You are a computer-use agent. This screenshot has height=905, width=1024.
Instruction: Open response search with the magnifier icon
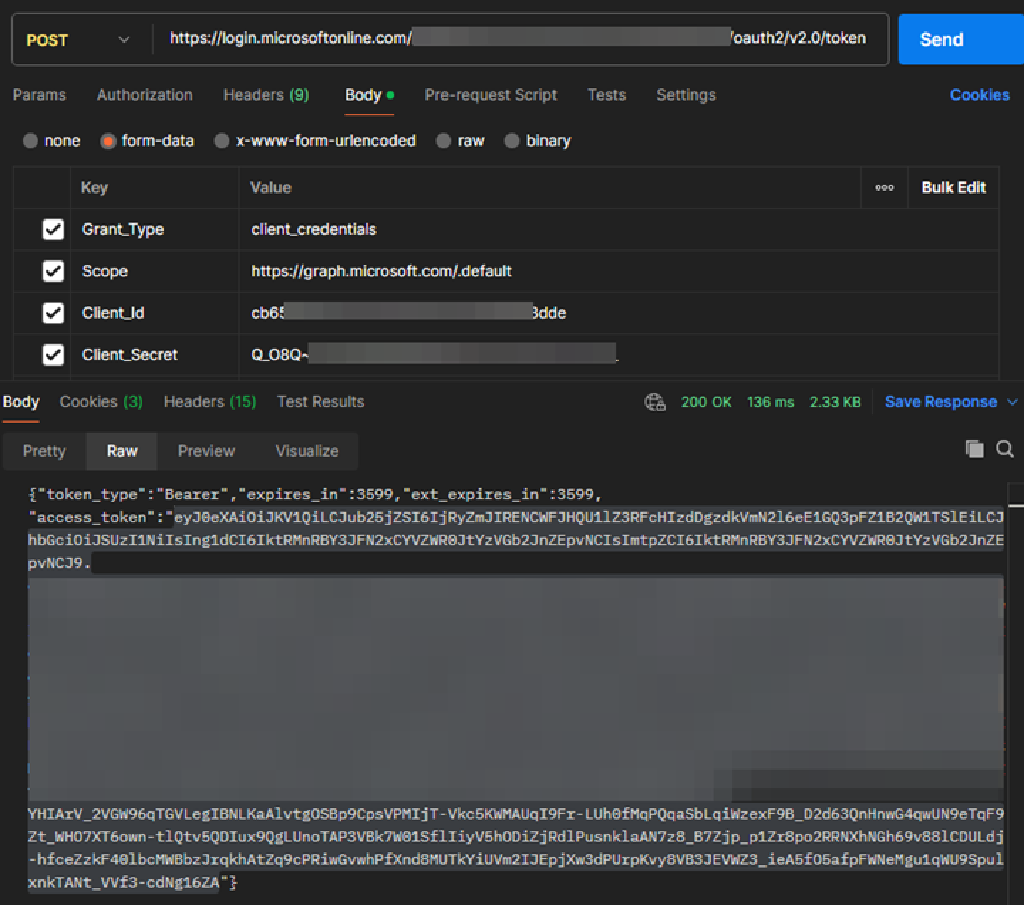[1003, 450]
